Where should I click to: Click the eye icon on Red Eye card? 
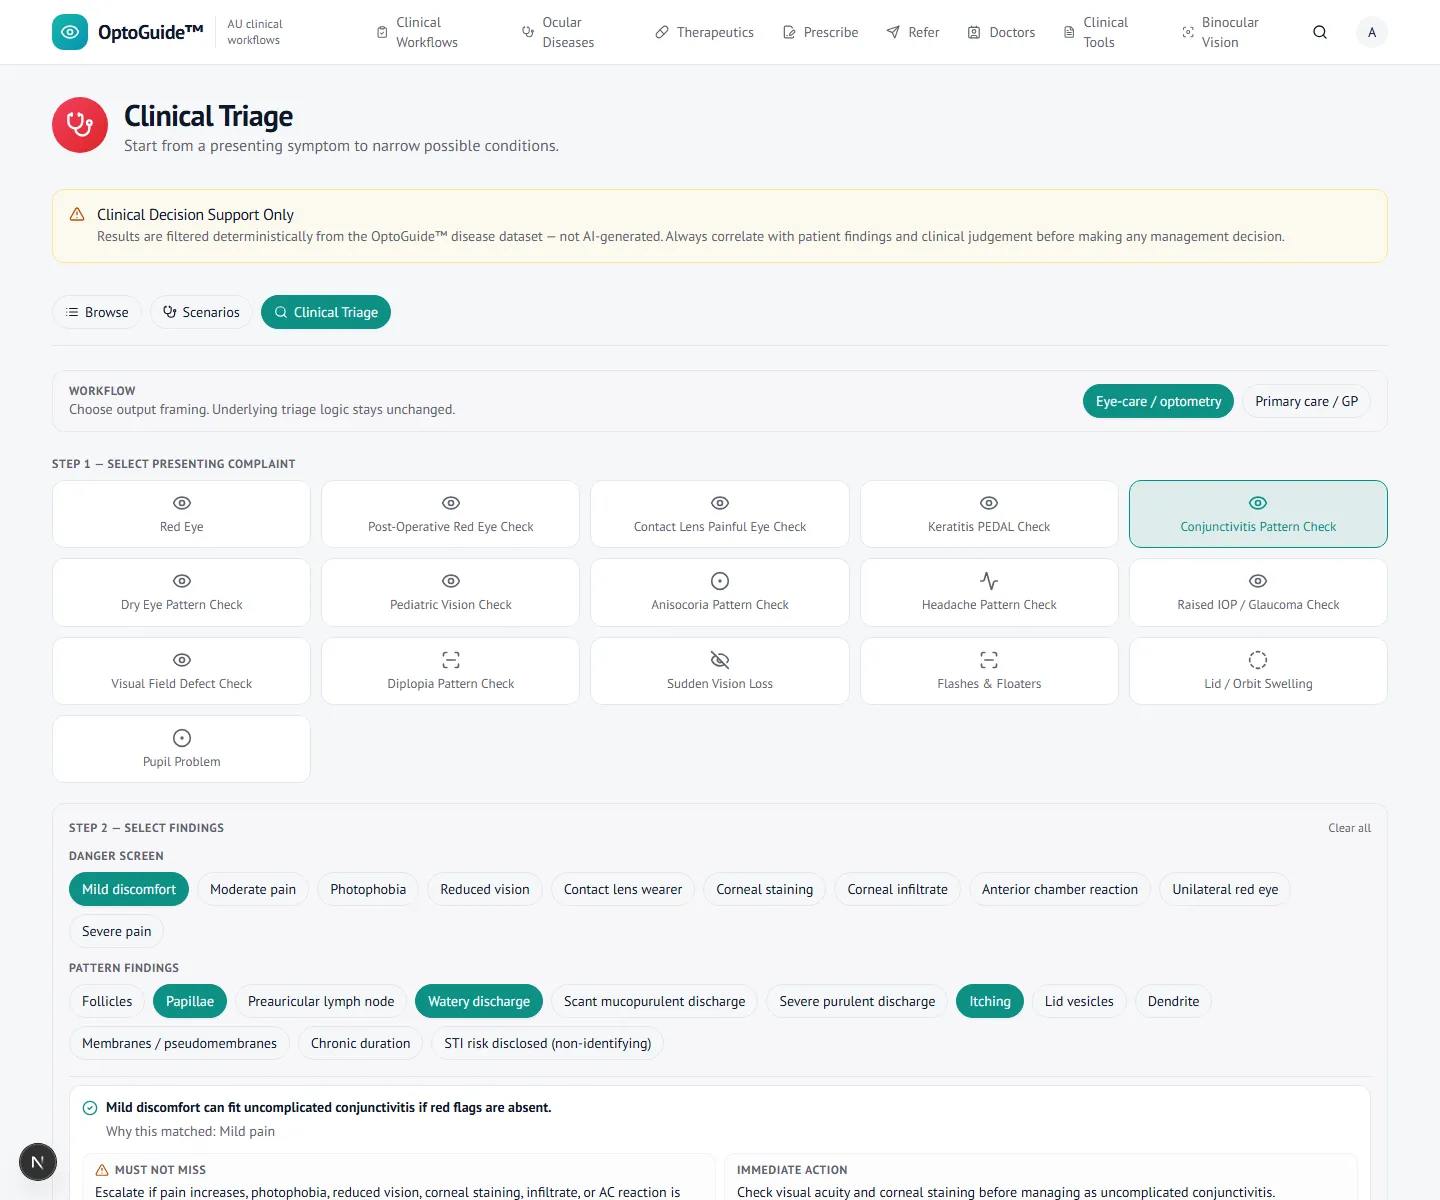[x=182, y=503]
